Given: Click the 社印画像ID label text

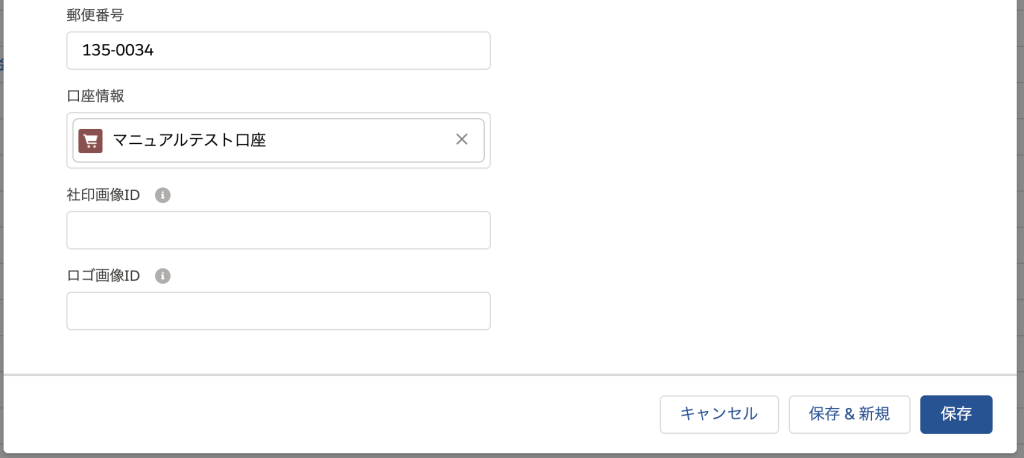Looking at the screenshot, I should click(103, 195).
